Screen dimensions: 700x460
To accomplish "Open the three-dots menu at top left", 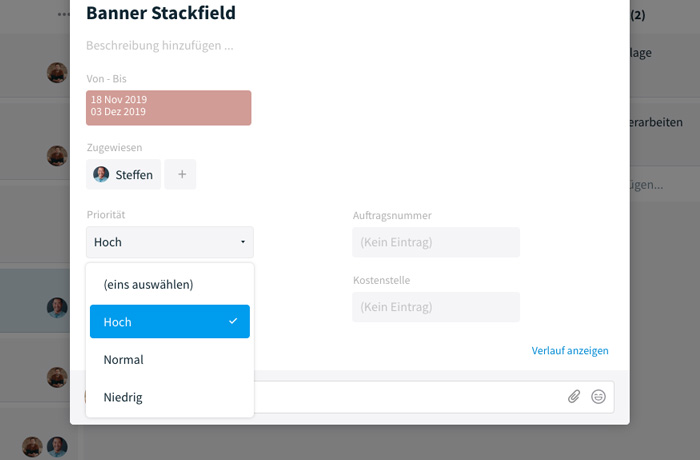I will pyautogui.click(x=63, y=14).
